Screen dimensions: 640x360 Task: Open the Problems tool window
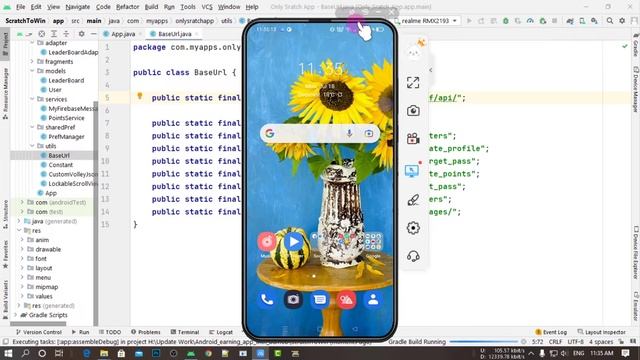tap(146, 332)
